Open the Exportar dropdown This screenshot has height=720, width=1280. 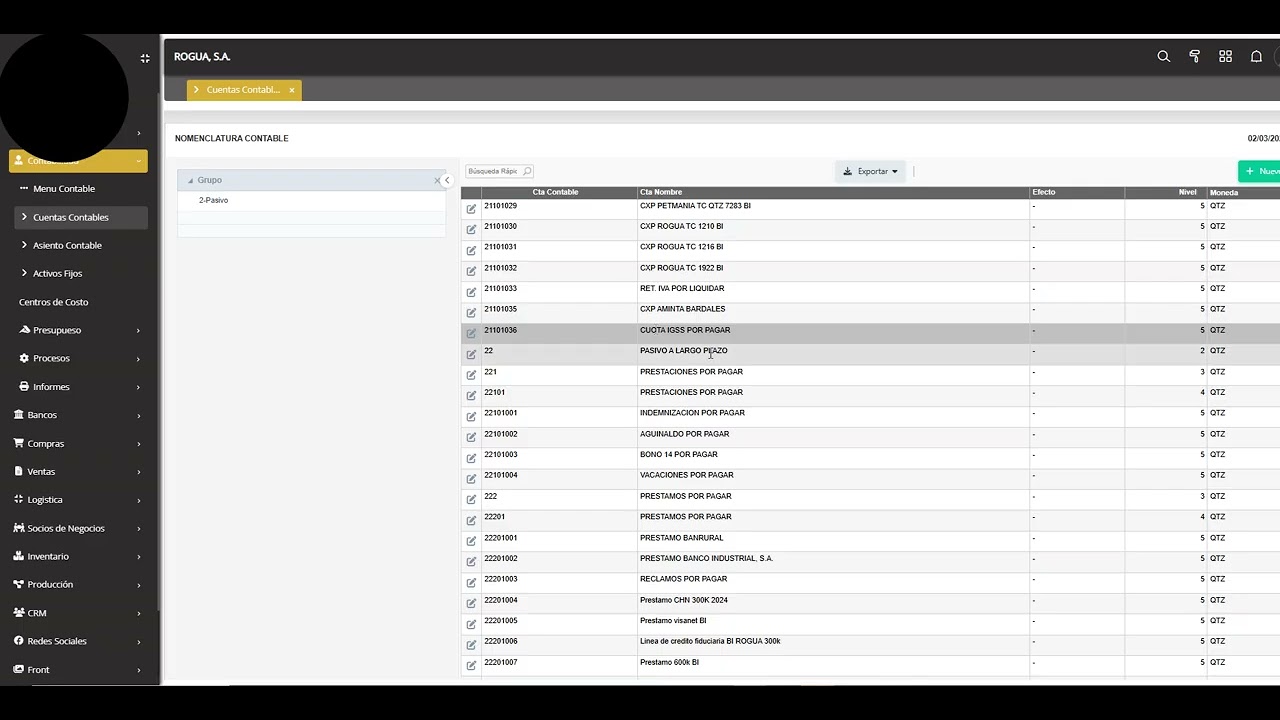click(870, 171)
